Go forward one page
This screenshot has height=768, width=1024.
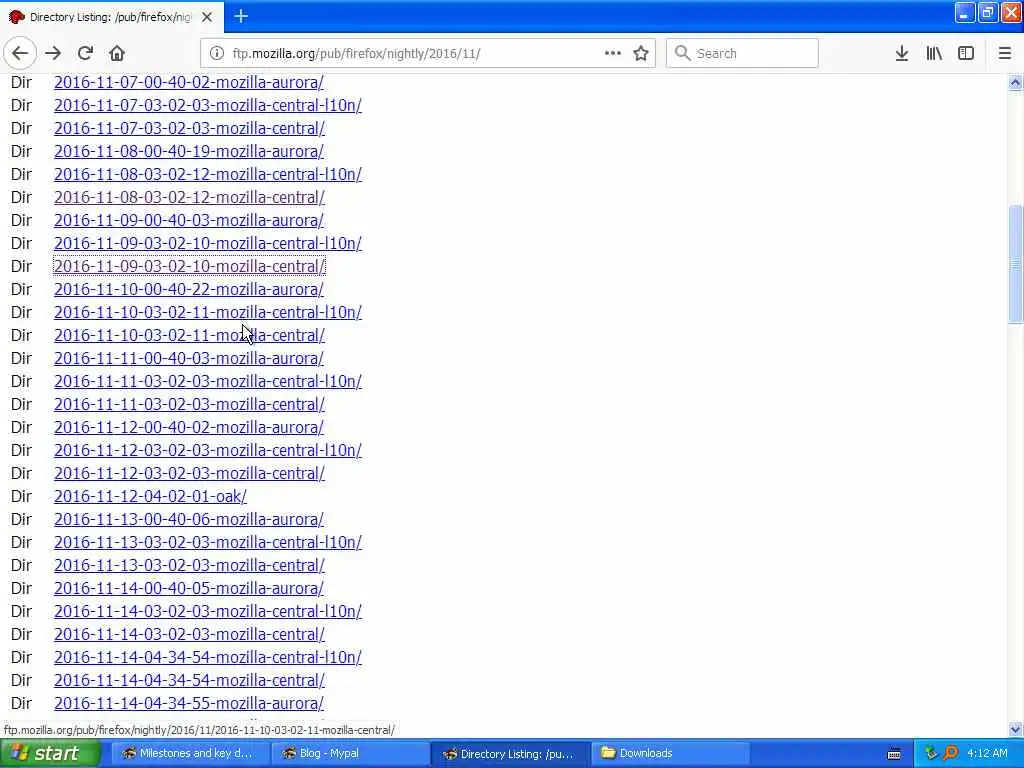click(x=53, y=54)
